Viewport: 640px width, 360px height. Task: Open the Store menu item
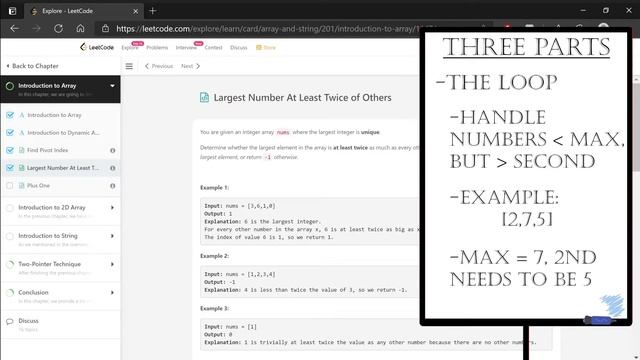266,48
